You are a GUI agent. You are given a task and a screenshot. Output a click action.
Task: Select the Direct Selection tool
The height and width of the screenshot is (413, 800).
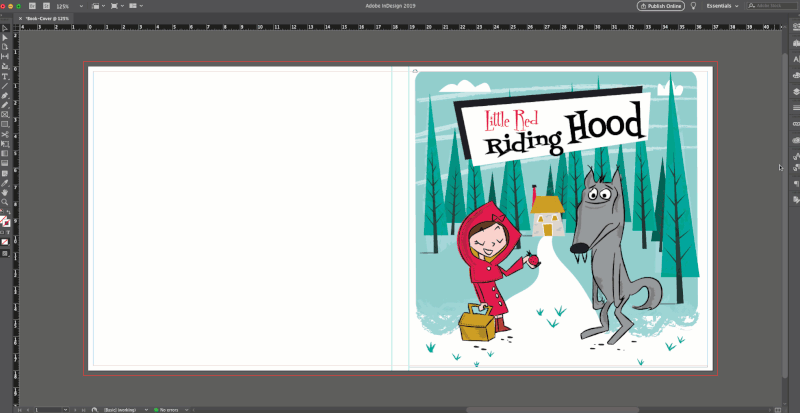pyautogui.click(x=5, y=37)
